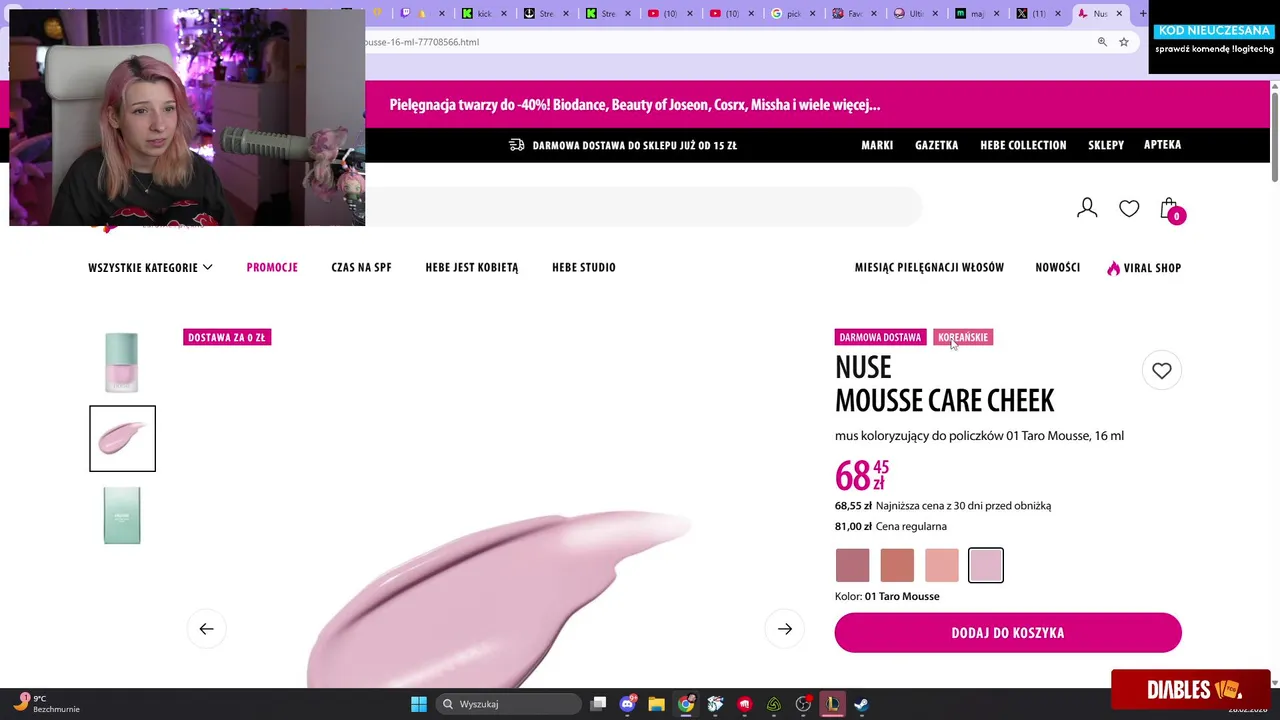Switch to the Google 'pick' tab
The width and height of the screenshot is (1280, 720).
(x=792, y=13)
